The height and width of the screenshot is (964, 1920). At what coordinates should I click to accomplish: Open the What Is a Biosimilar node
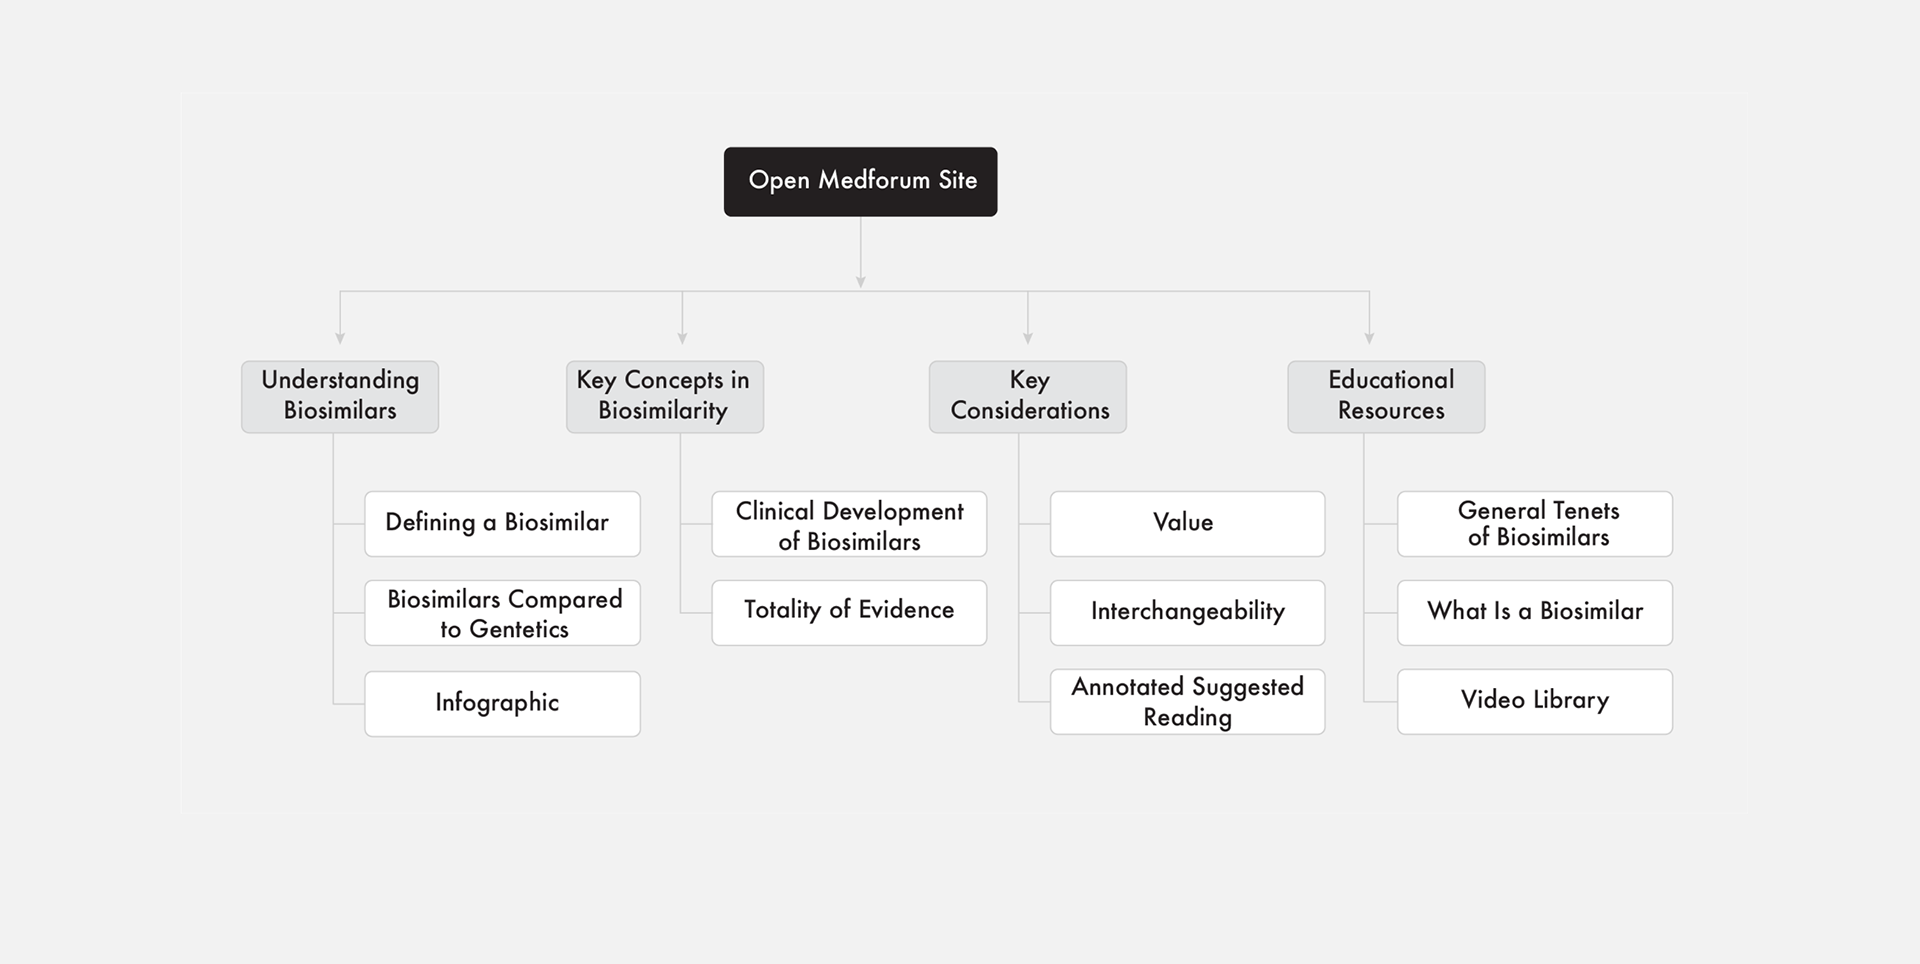click(x=1535, y=613)
